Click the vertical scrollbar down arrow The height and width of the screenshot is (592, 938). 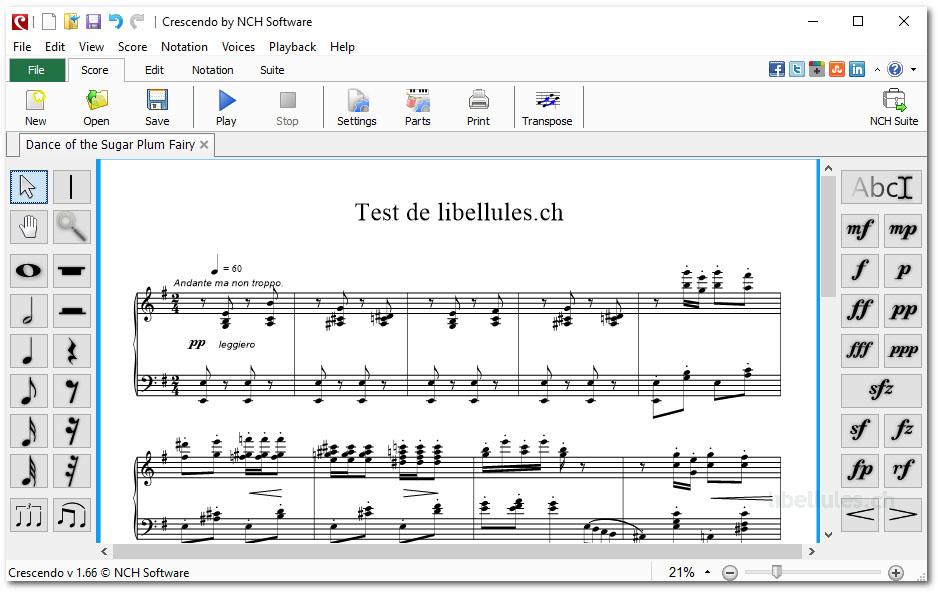coord(829,534)
